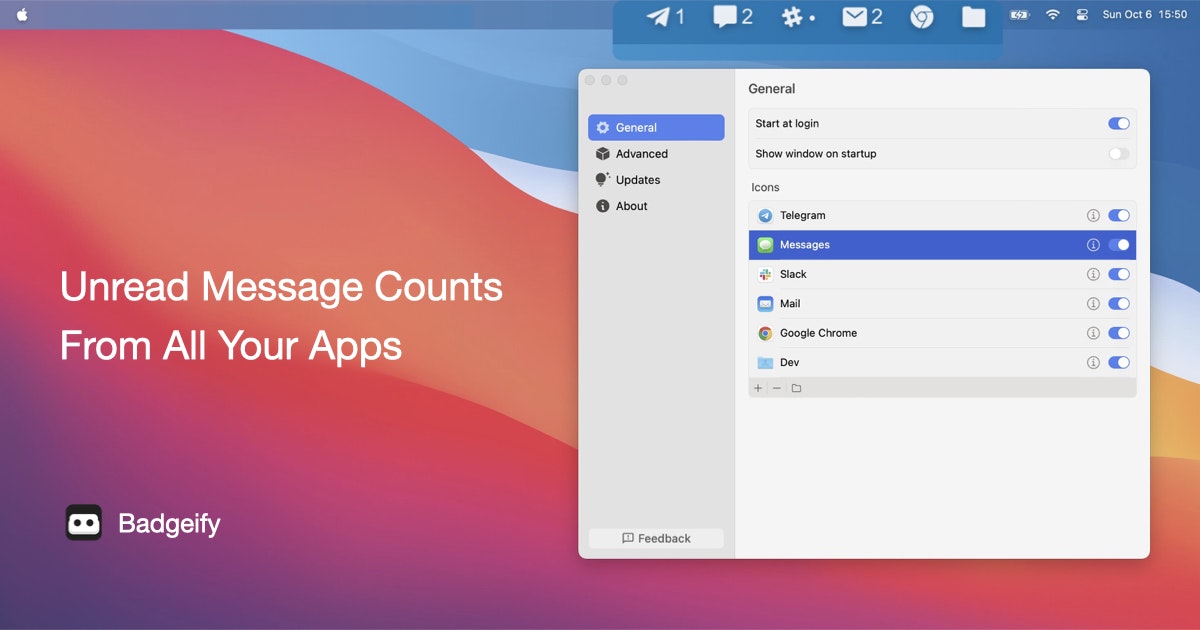The image size is (1200, 630).
Task: Select the Mail row in Icons list
Action: point(942,304)
